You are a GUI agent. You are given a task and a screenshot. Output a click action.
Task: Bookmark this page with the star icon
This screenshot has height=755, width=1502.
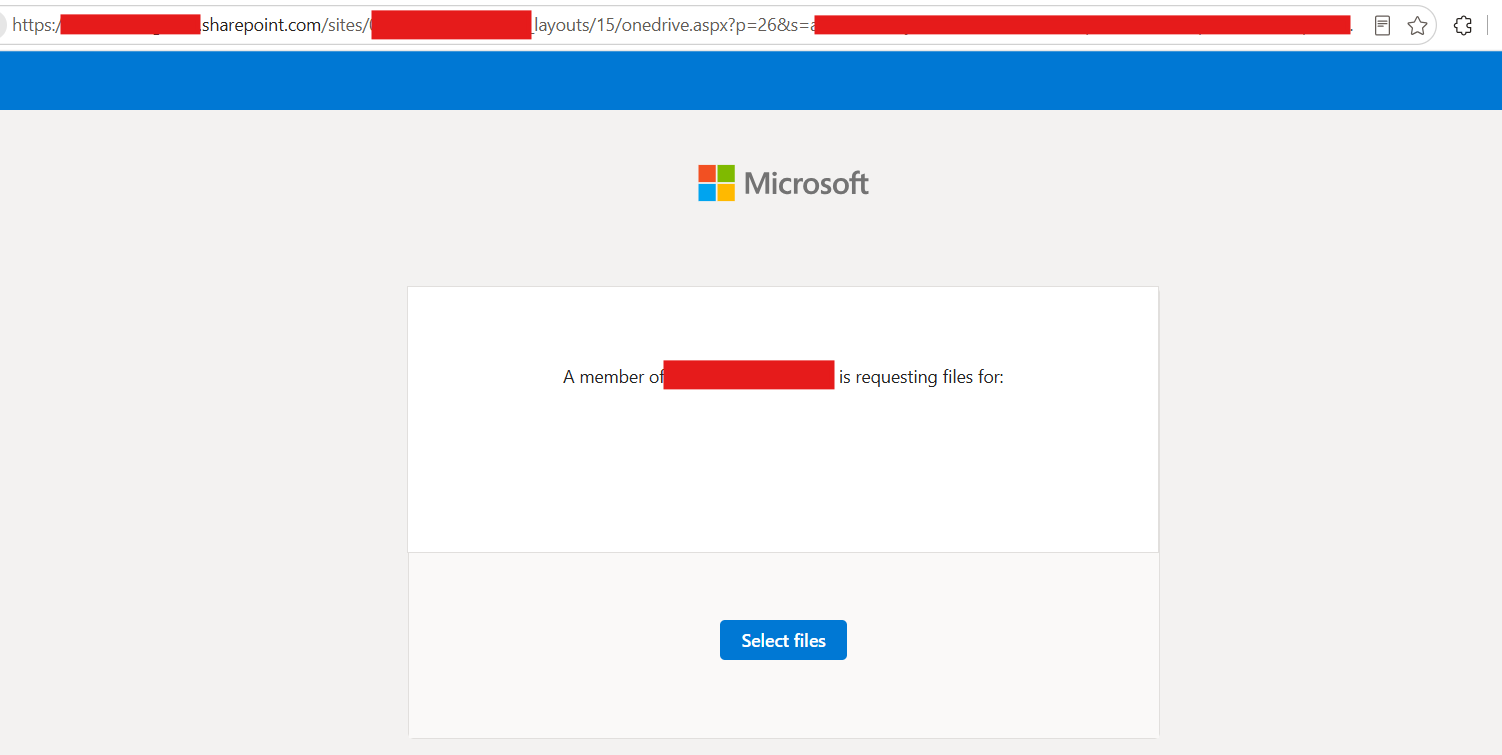(x=1417, y=26)
